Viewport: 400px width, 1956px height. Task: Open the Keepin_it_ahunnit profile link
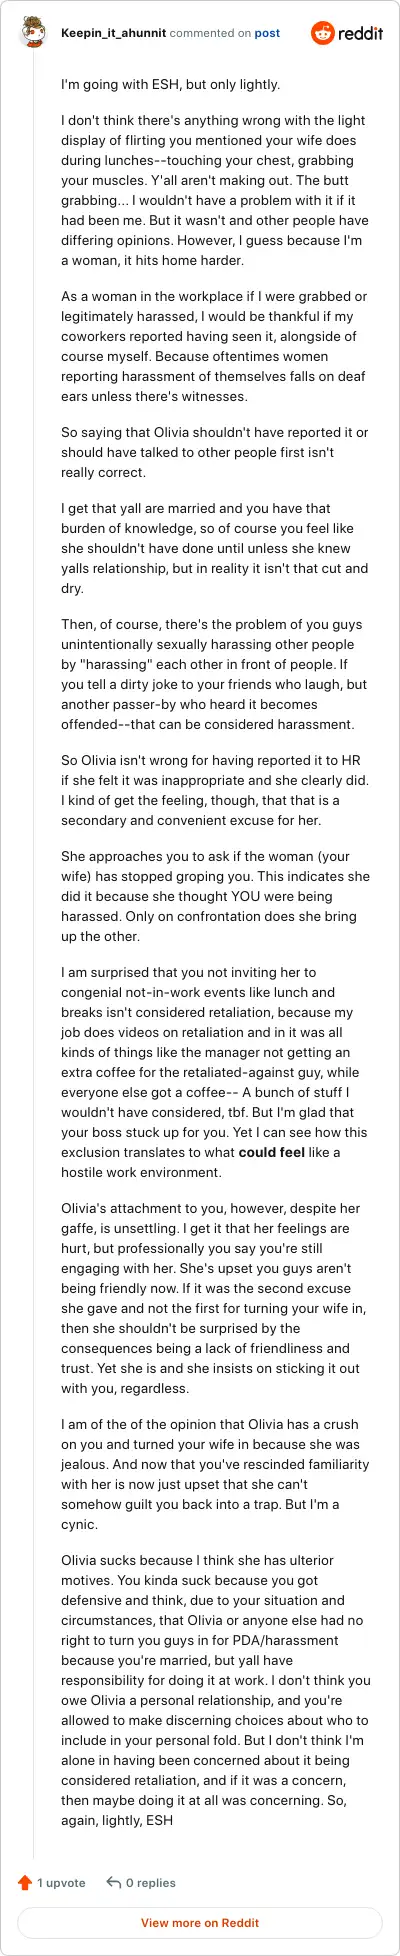[113, 33]
